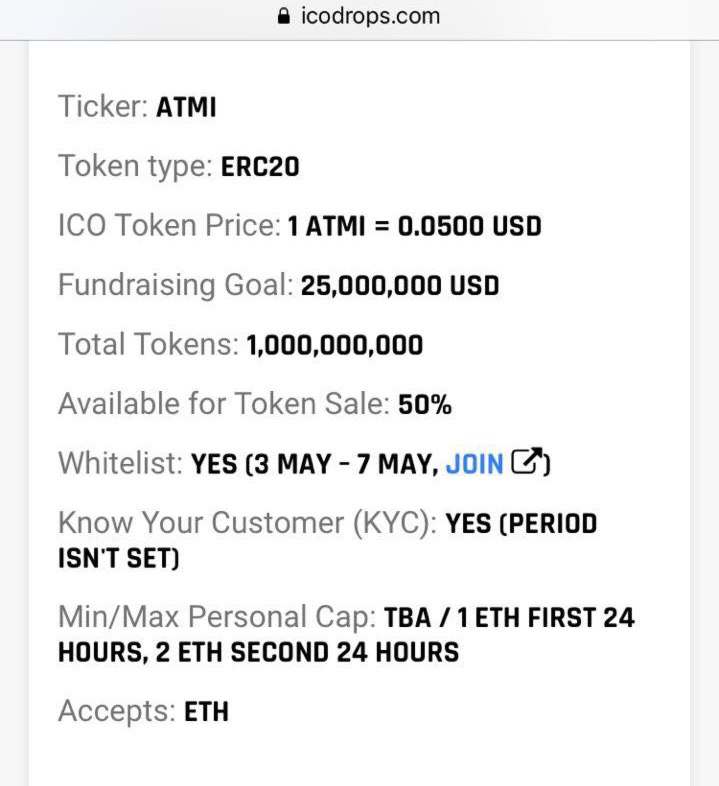Click the Know Your Customer label

coord(248,523)
